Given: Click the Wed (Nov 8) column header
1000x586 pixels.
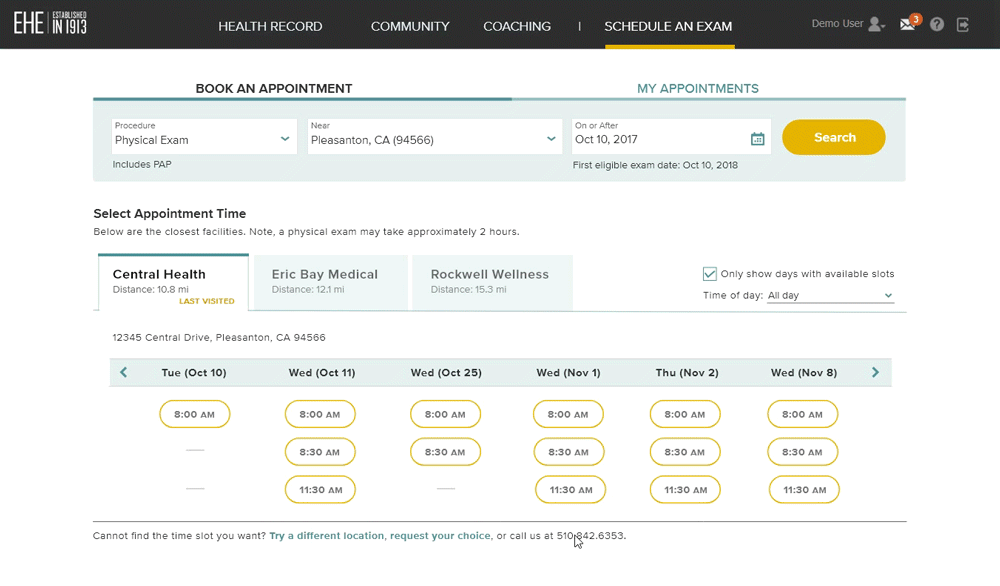Looking at the screenshot, I should [x=804, y=373].
